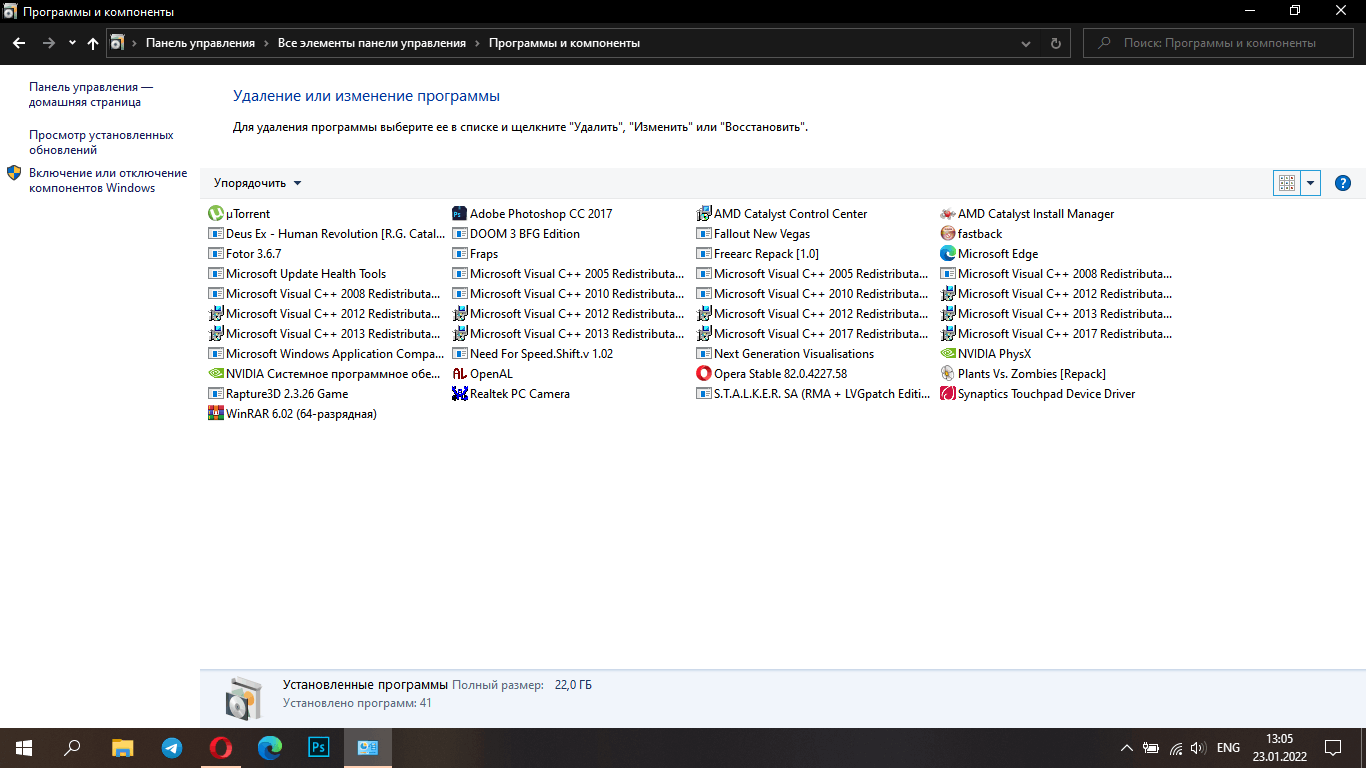Select Freearc Repack [1.0] entry

click(758, 253)
